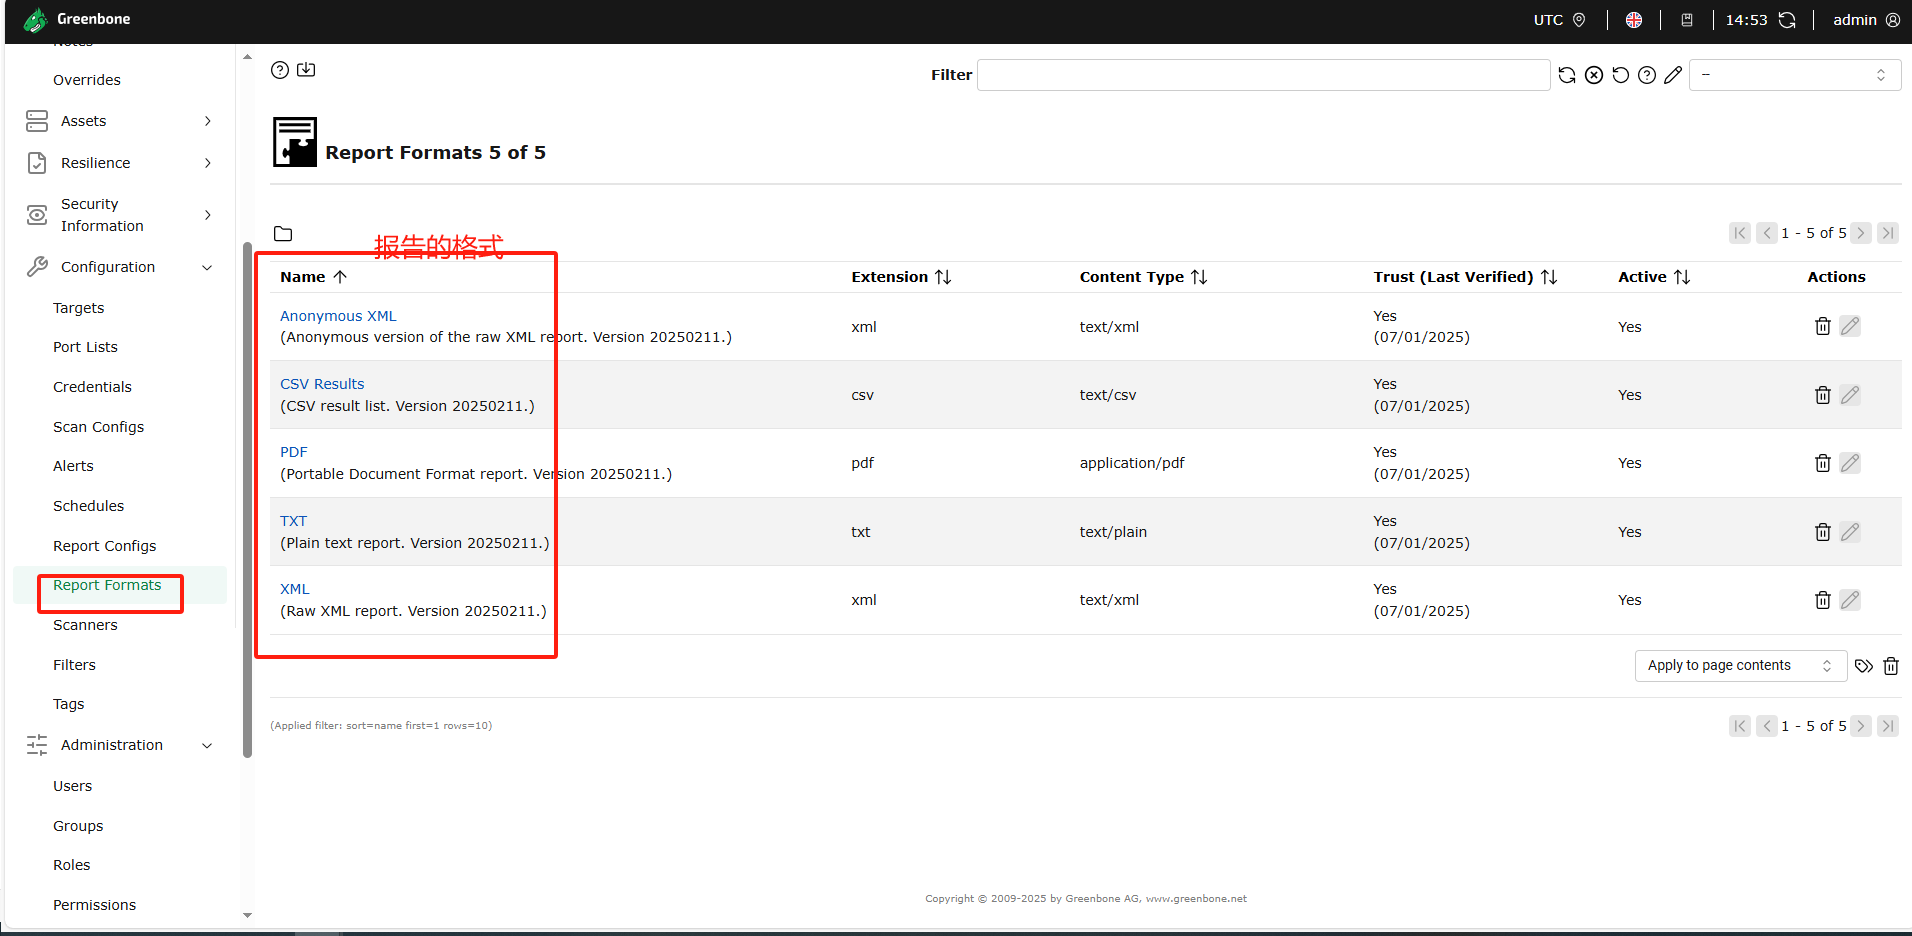This screenshot has height=936, width=1912.
Task: Sort table by Content Type column
Action: pos(1143,277)
